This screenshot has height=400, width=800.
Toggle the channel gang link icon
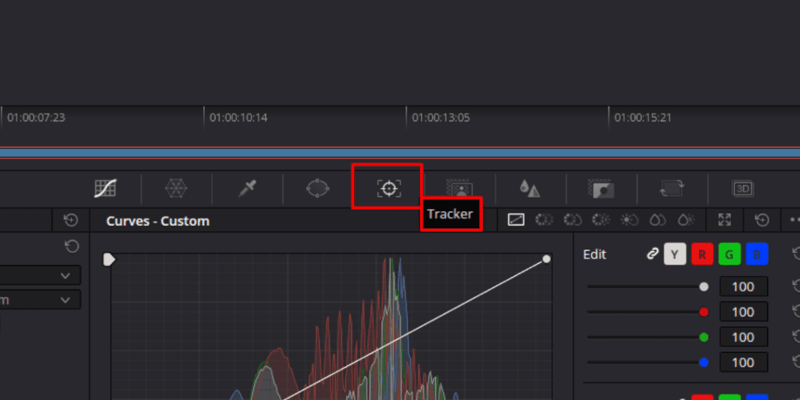(653, 254)
